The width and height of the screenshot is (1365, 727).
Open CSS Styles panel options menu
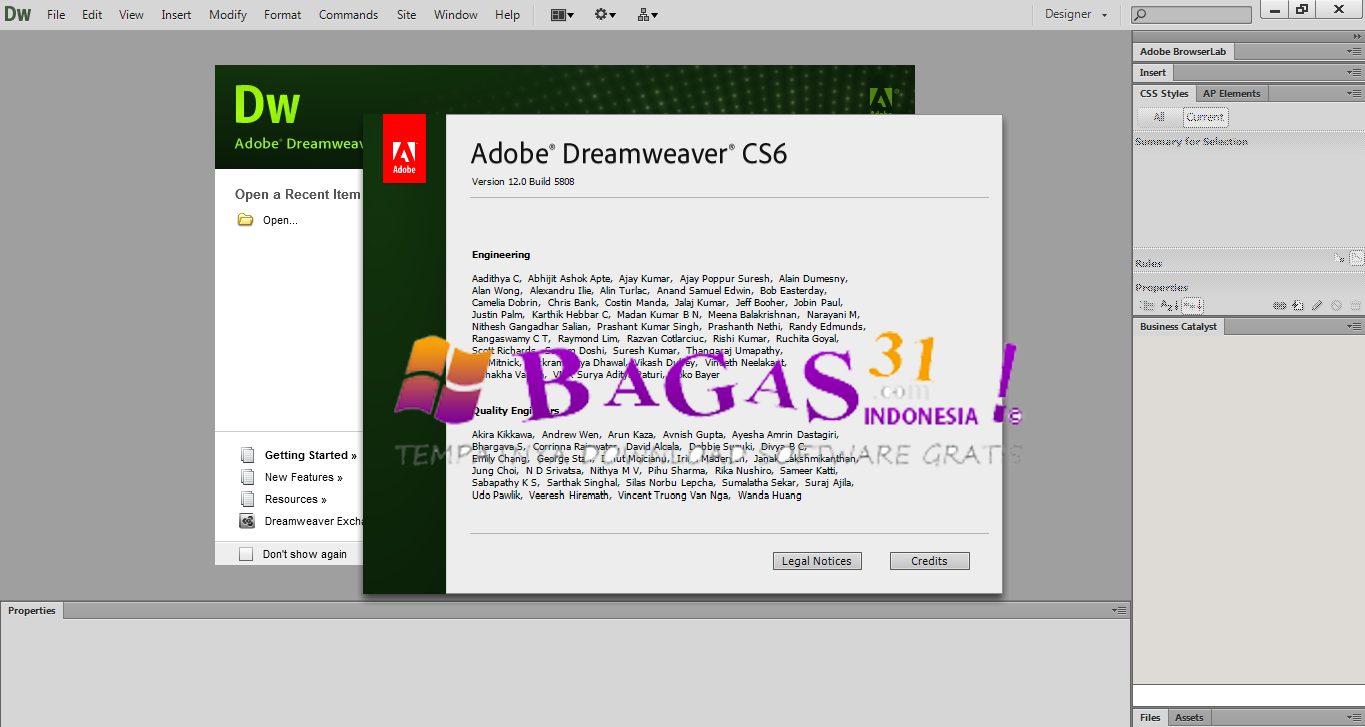point(1355,94)
